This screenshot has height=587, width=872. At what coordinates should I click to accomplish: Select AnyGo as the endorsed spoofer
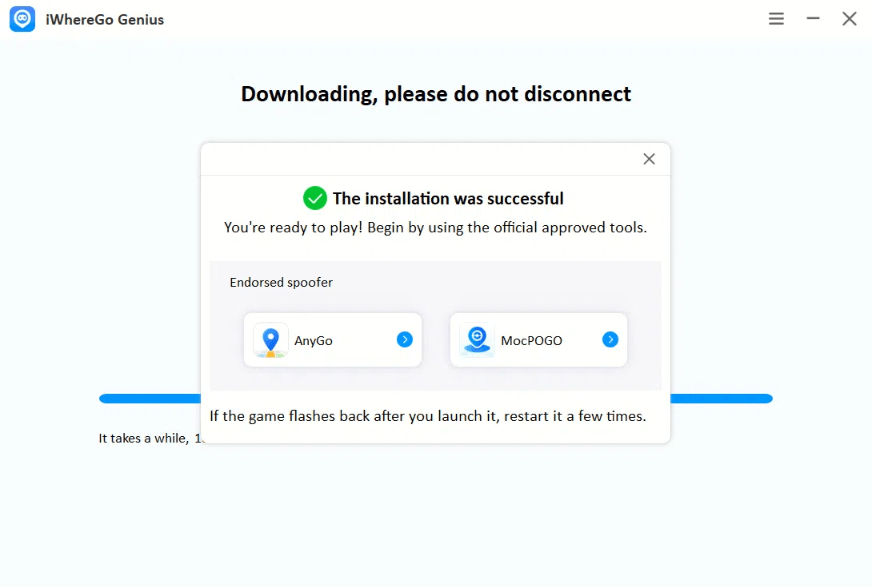click(x=332, y=339)
